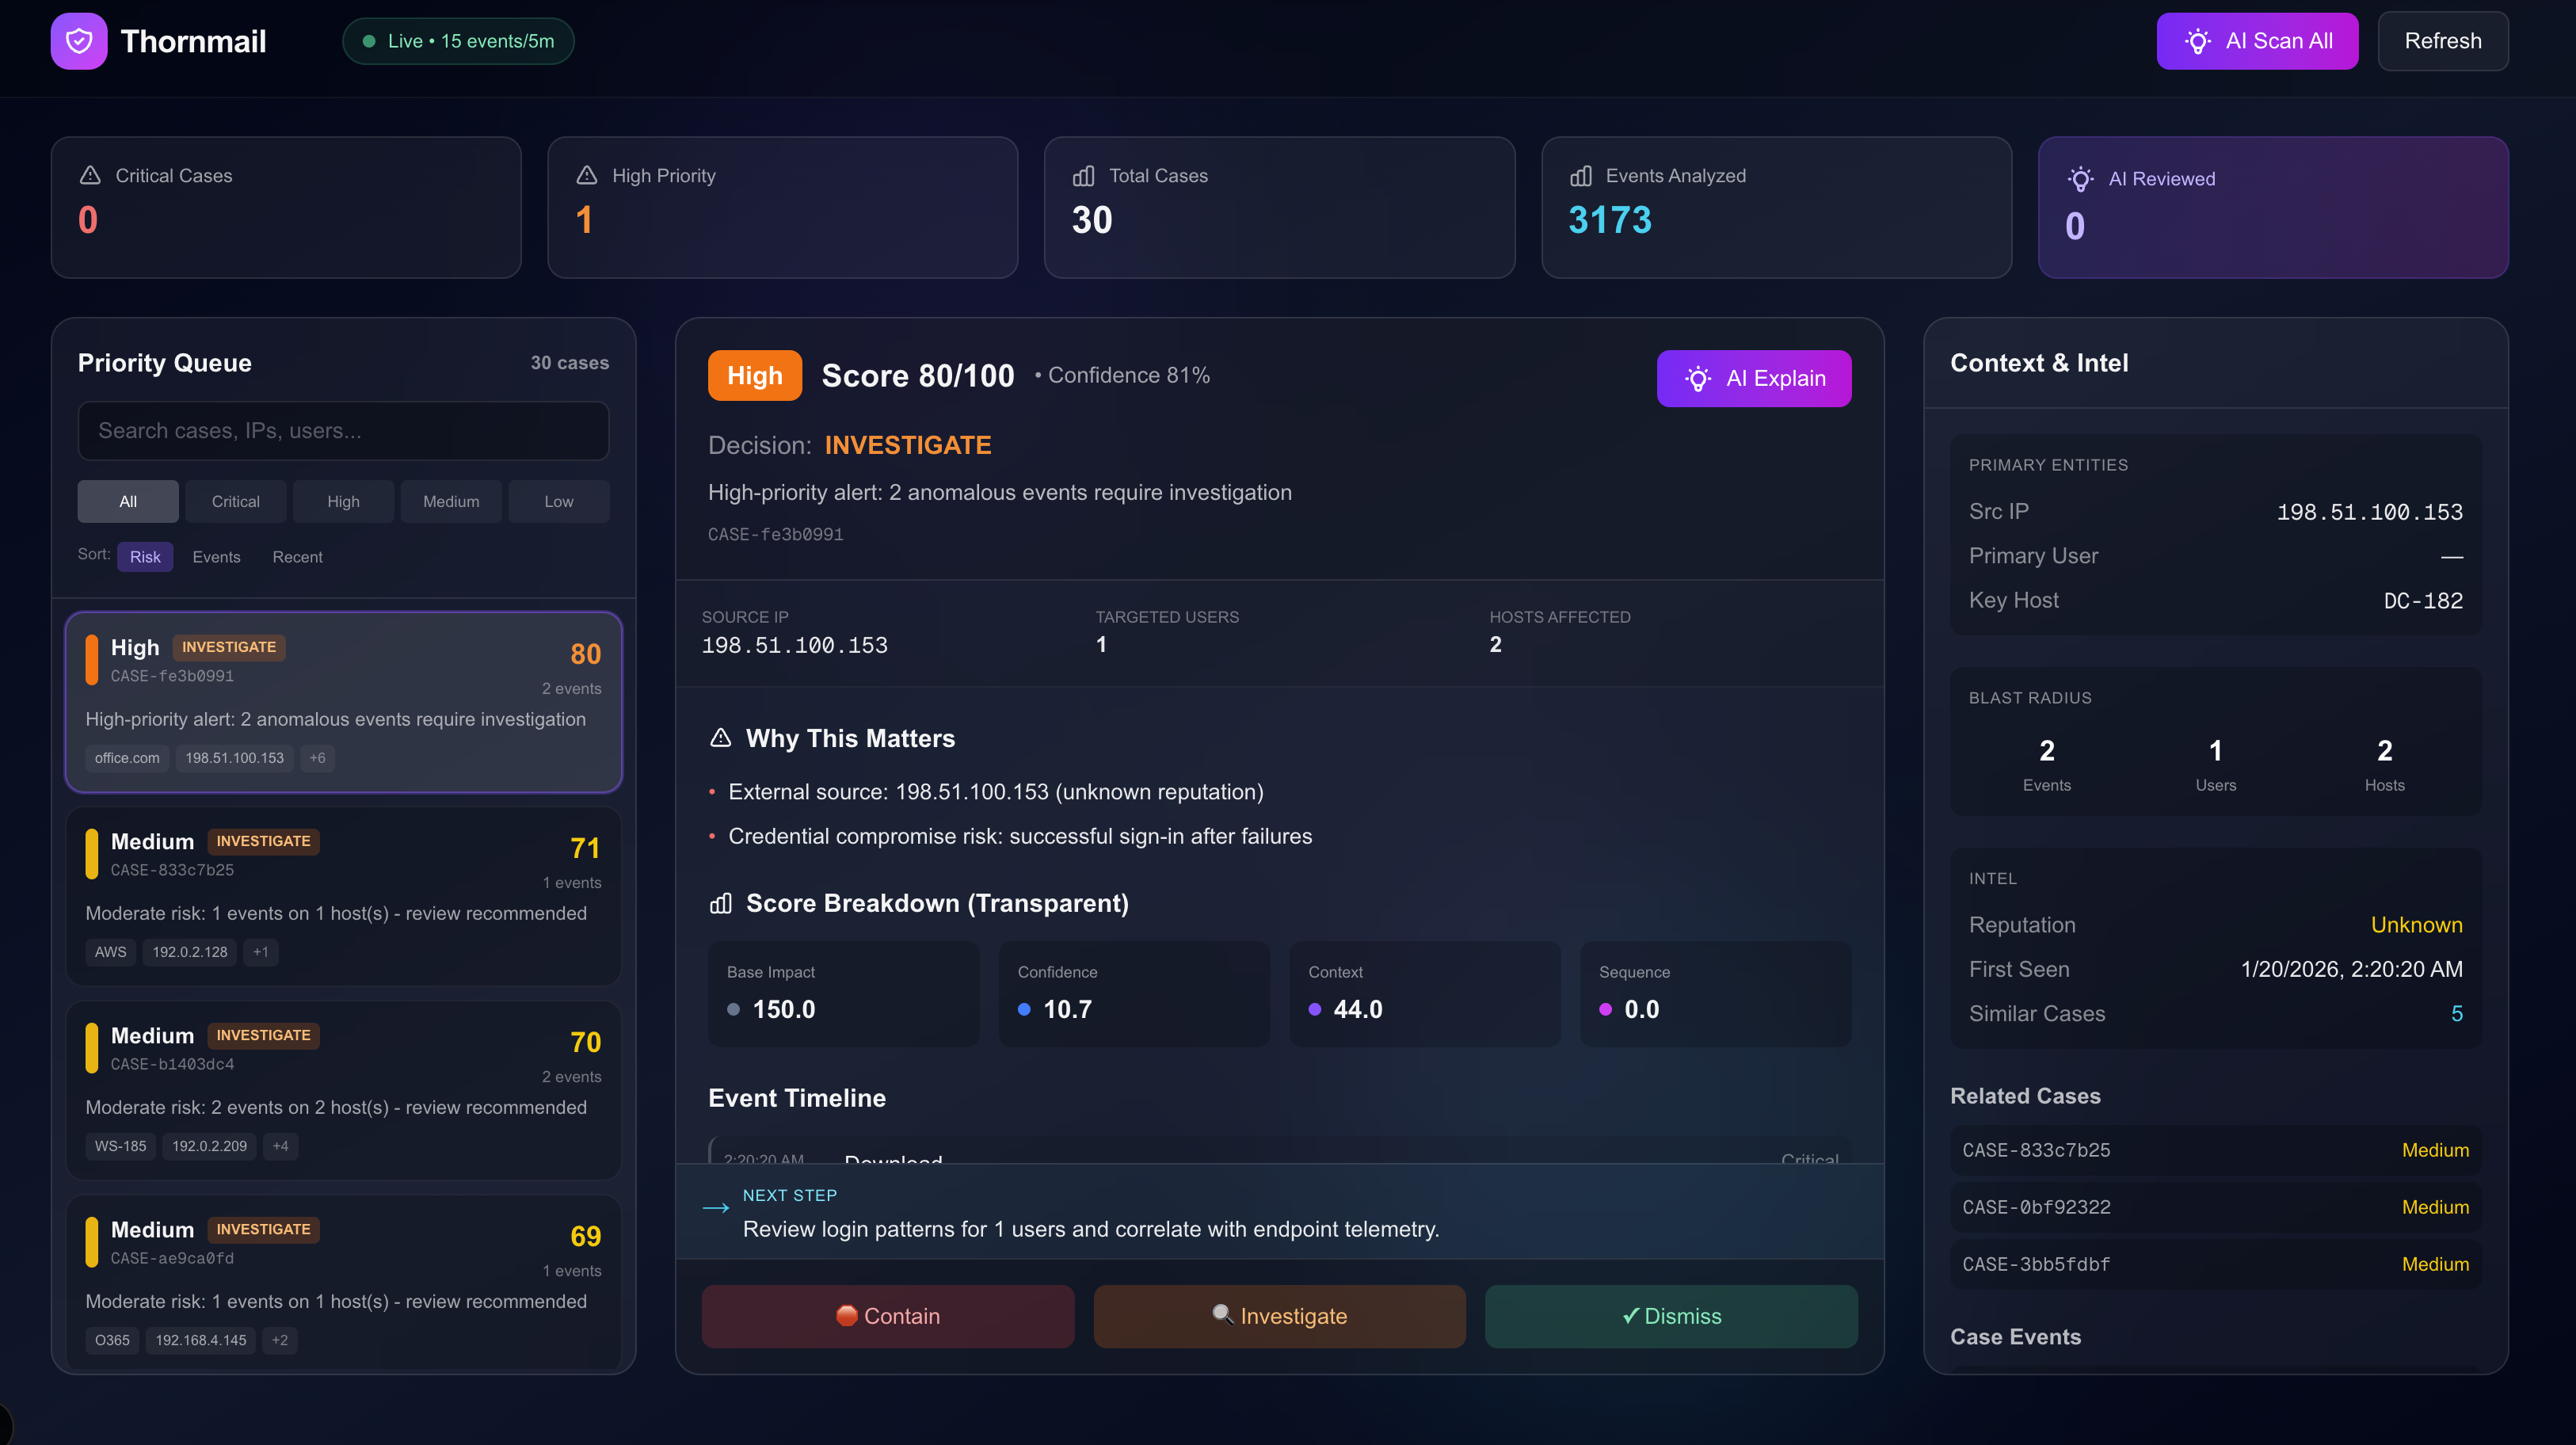Click the Critical Cases warning triangle icon
Screen dimensions: 2576x1445
click(x=90, y=175)
